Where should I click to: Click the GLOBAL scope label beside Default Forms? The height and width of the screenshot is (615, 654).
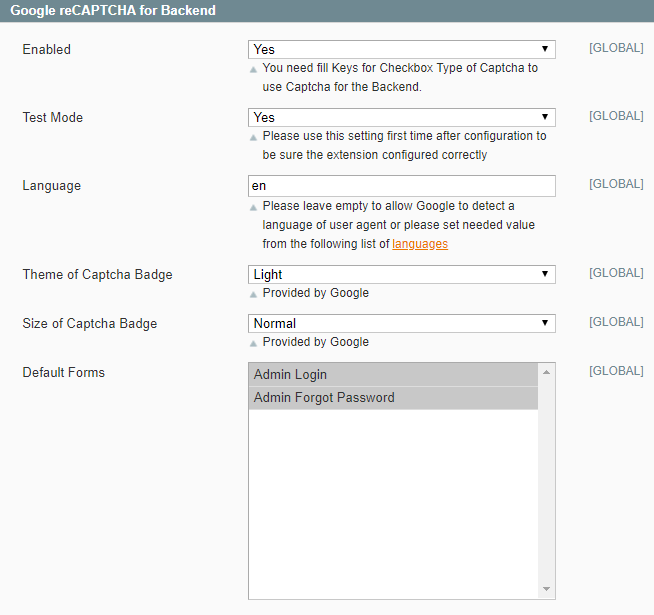[616, 371]
